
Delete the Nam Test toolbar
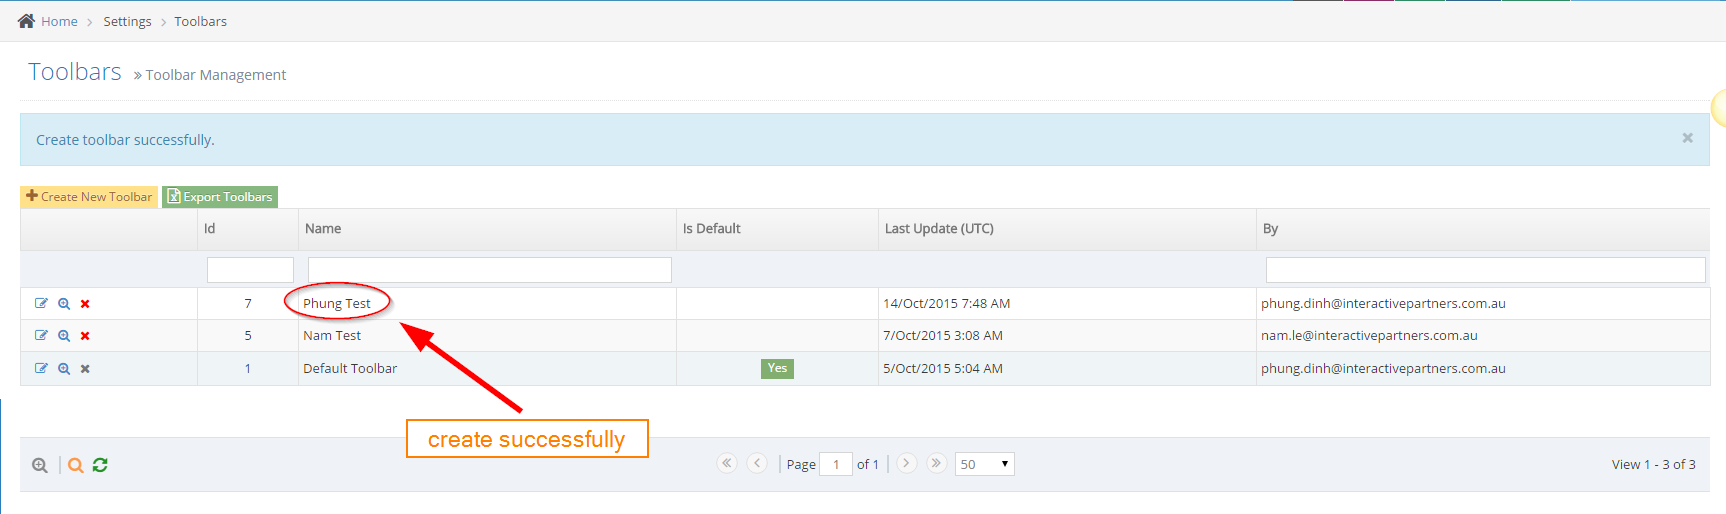click(x=85, y=336)
